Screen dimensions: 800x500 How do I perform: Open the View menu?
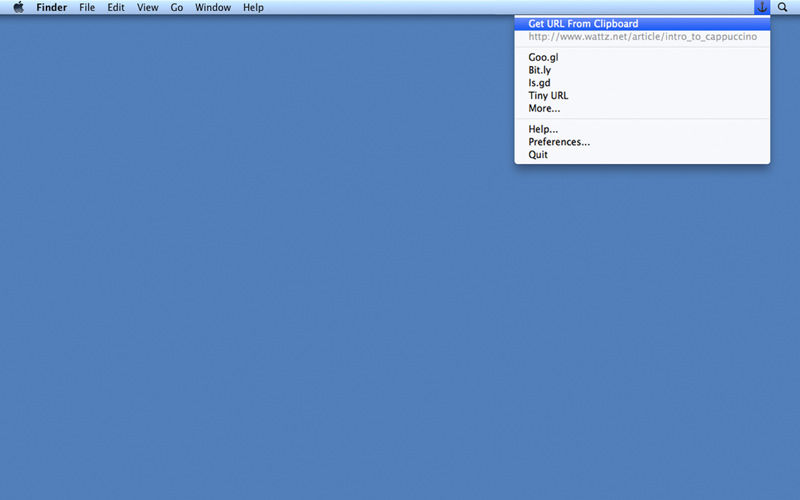[147, 7]
